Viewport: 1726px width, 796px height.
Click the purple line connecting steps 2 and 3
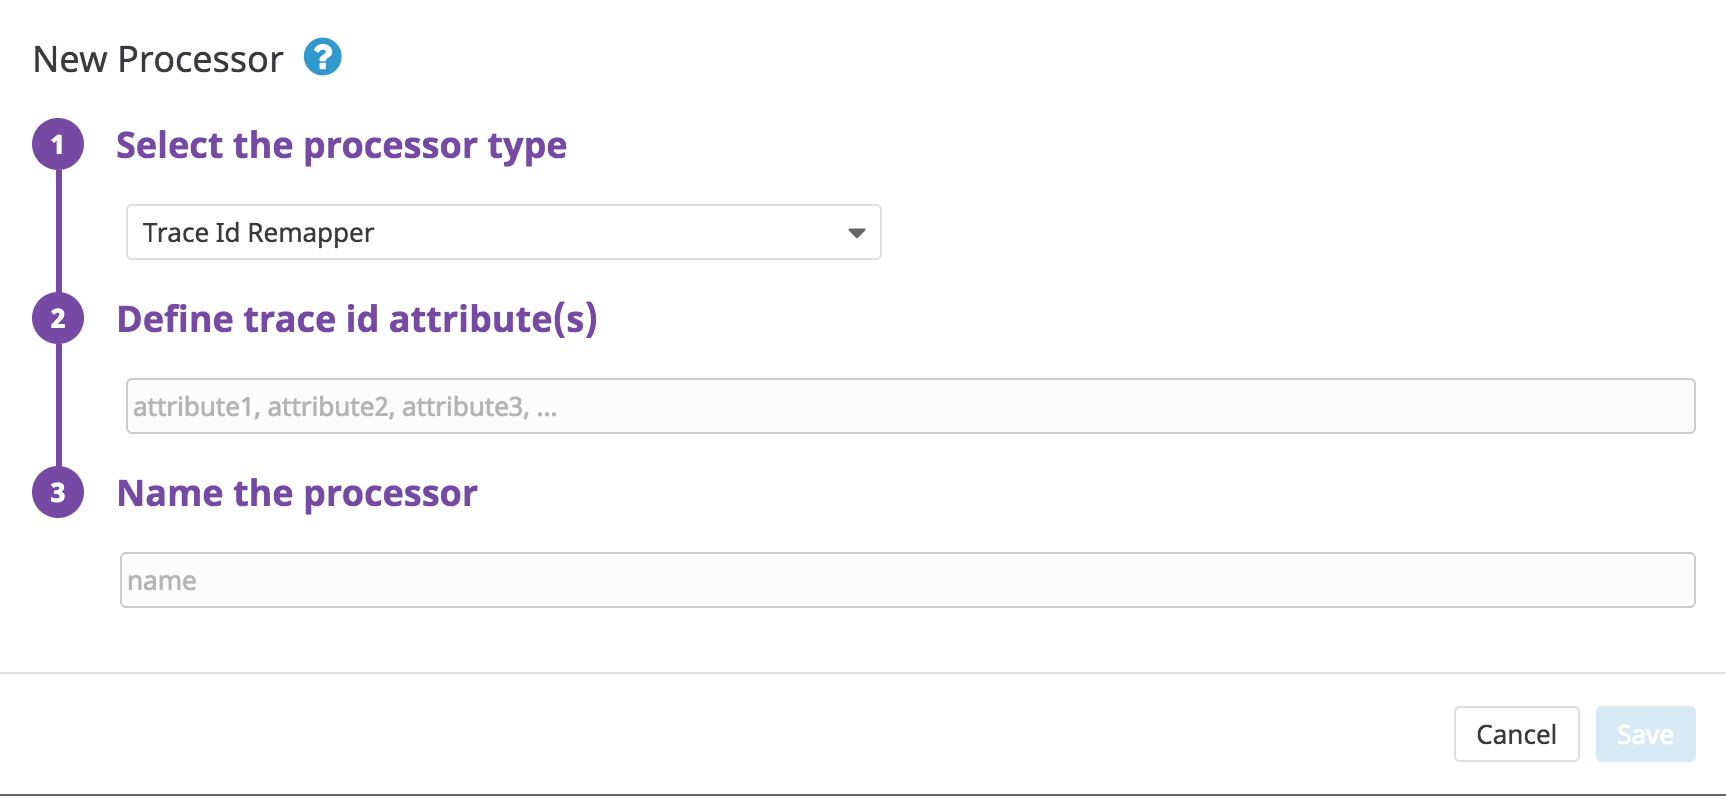pos(59,406)
